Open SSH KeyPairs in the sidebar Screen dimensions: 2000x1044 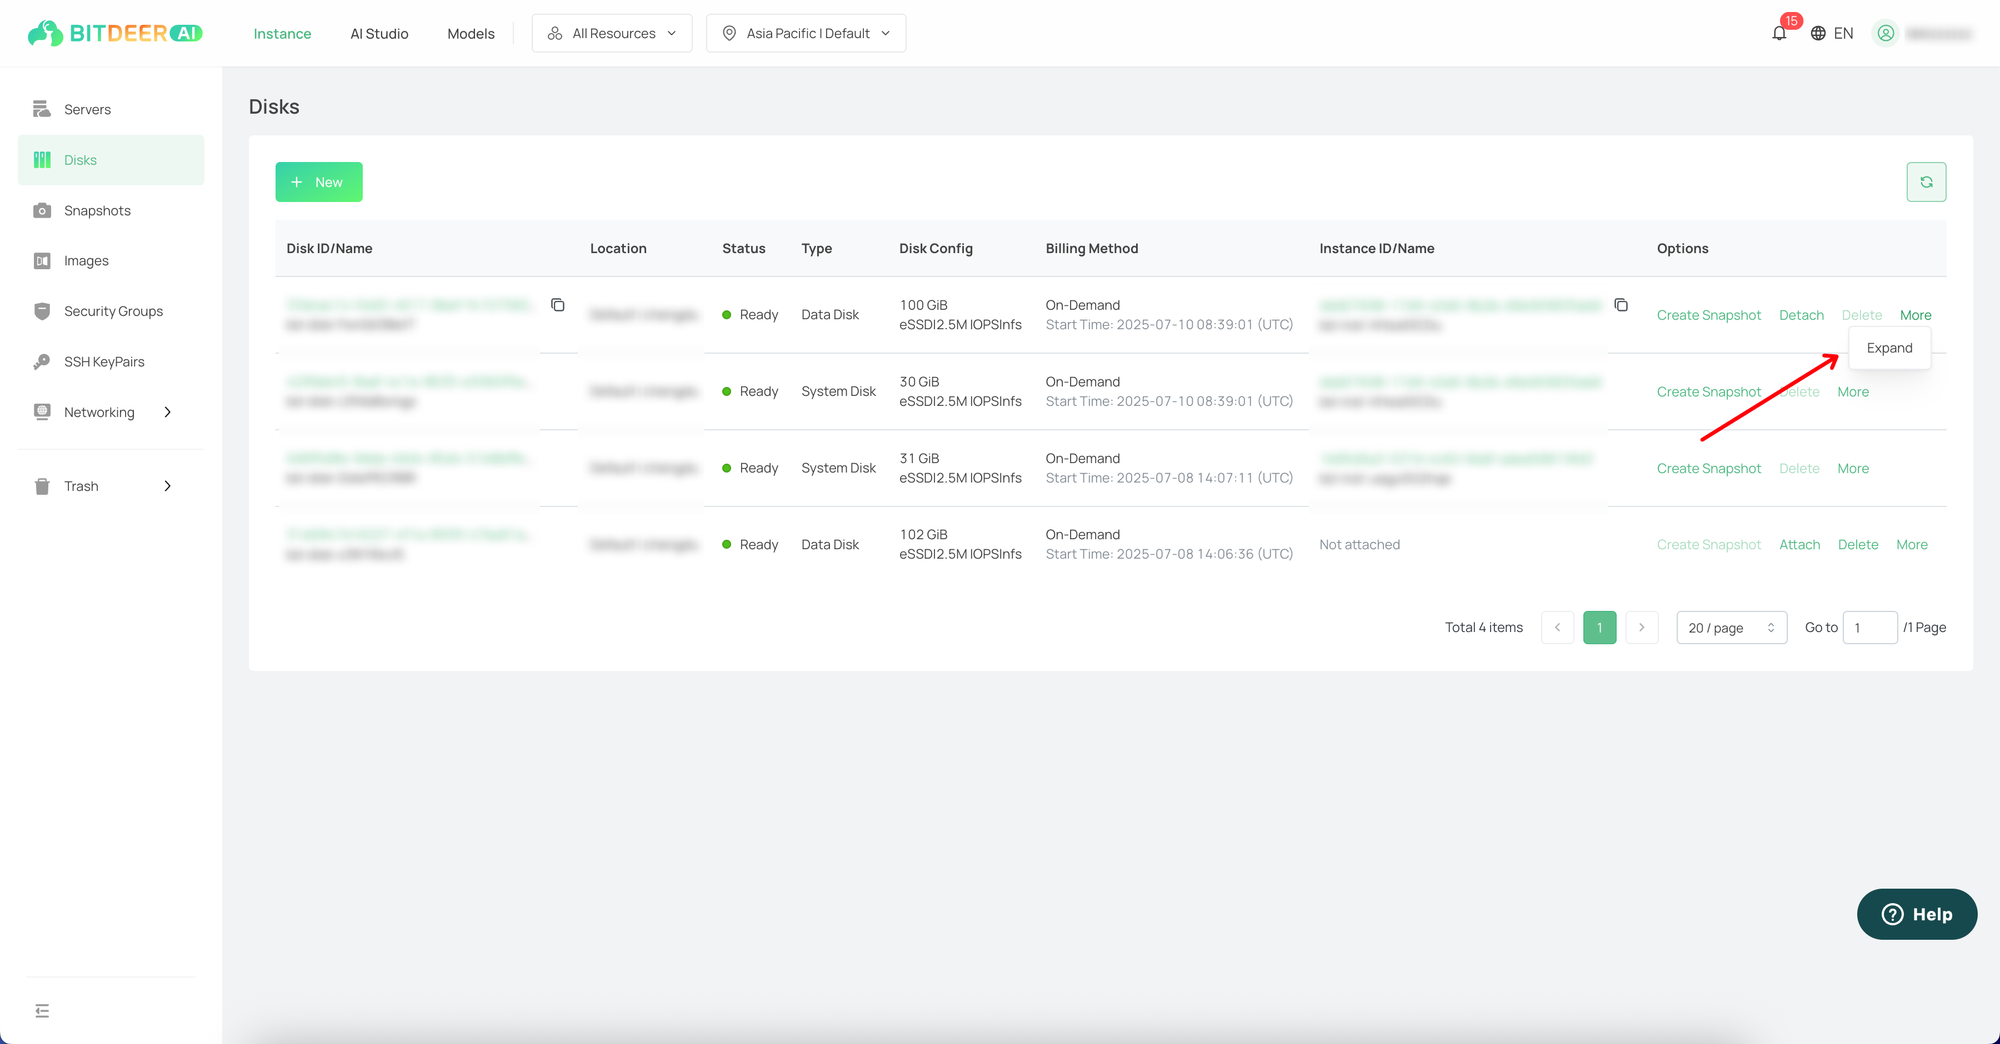pos(111,361)
